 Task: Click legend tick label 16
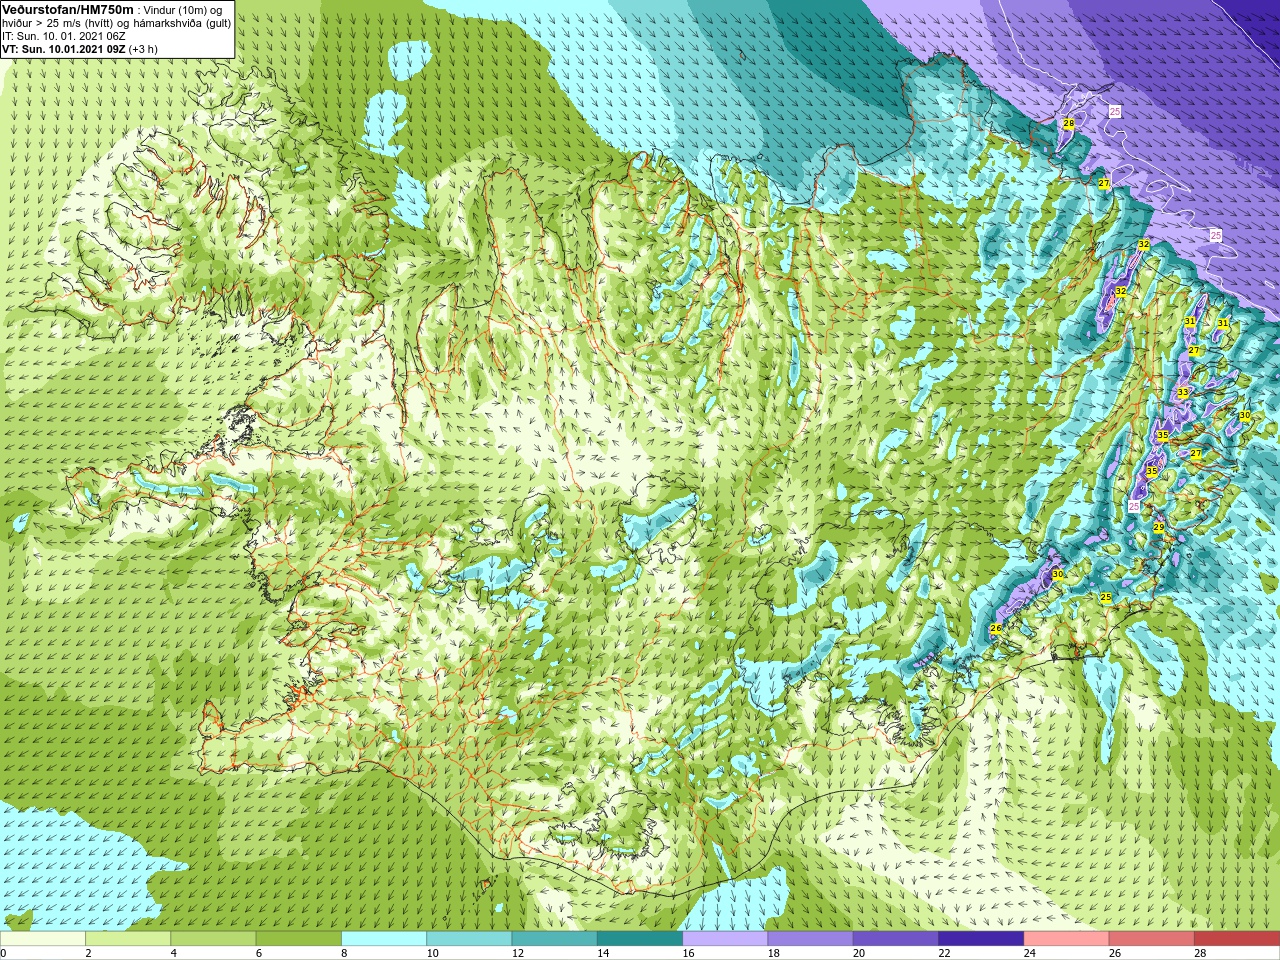pos(688,953)
